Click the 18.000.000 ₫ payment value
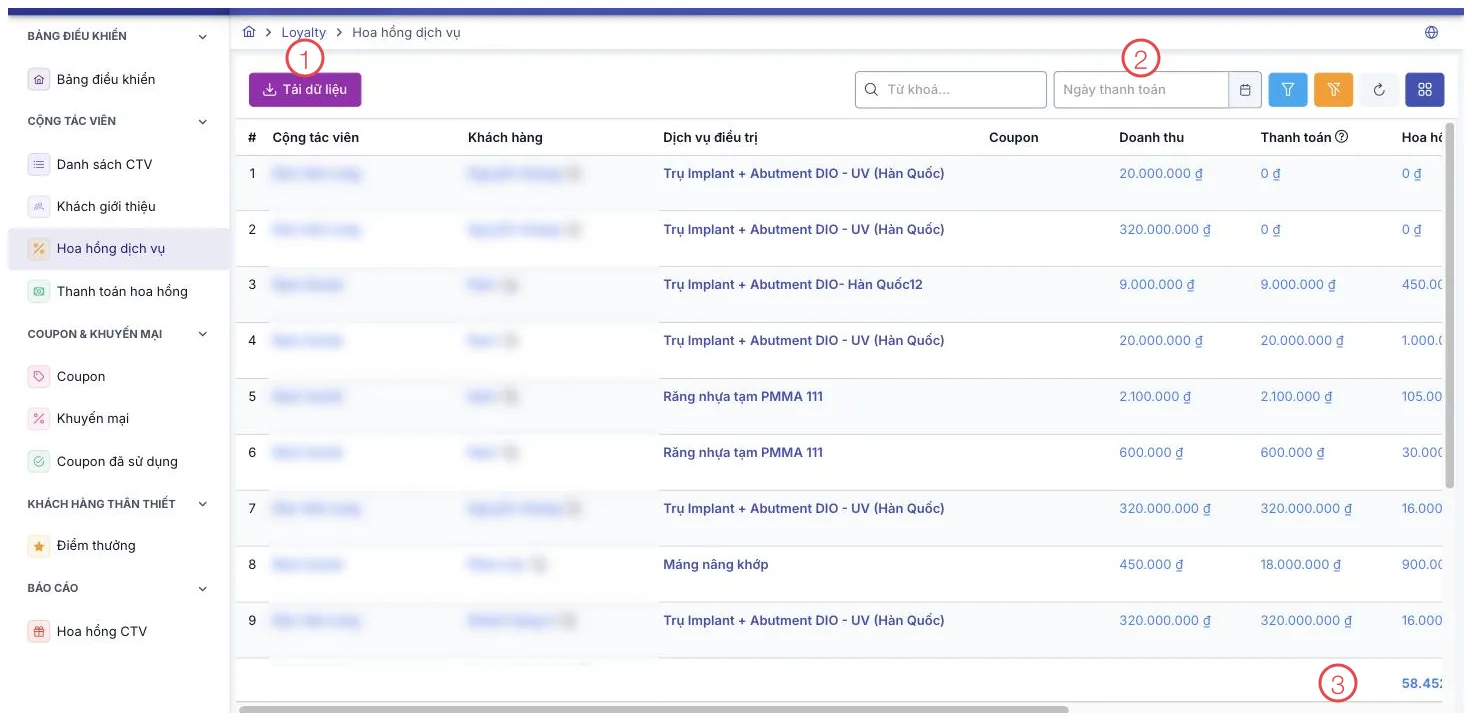This screenshot has width=1472, height=721. click(x=1301, y=564)
